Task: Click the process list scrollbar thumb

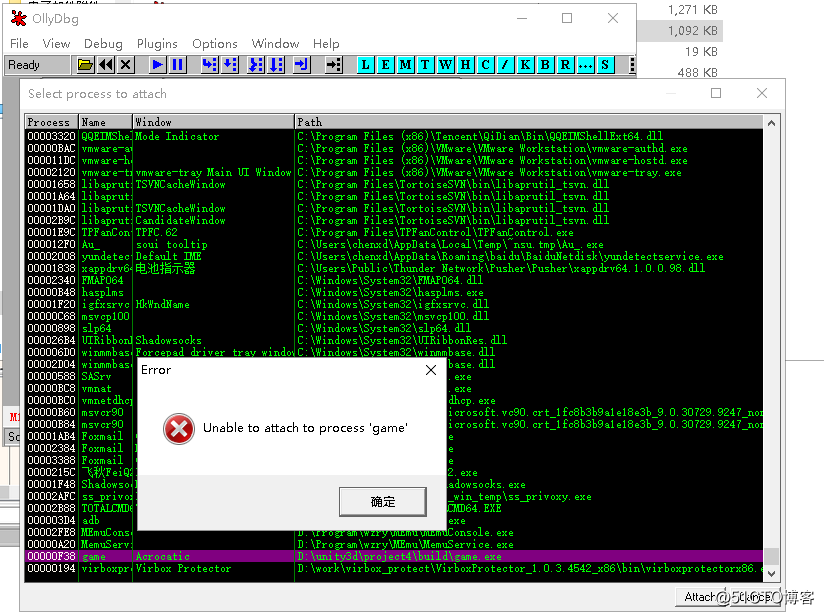Action: (x=771, y=556)
